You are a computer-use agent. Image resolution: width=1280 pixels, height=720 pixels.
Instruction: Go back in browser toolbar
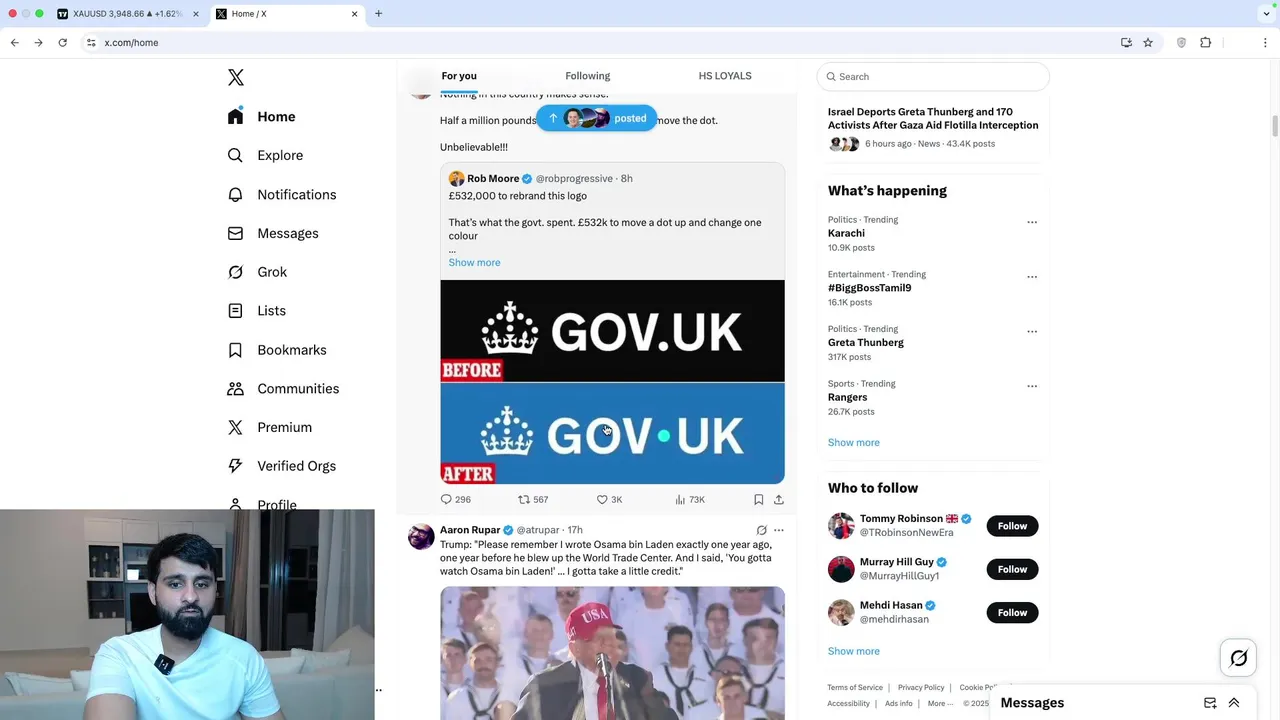(x=14, y=43)
